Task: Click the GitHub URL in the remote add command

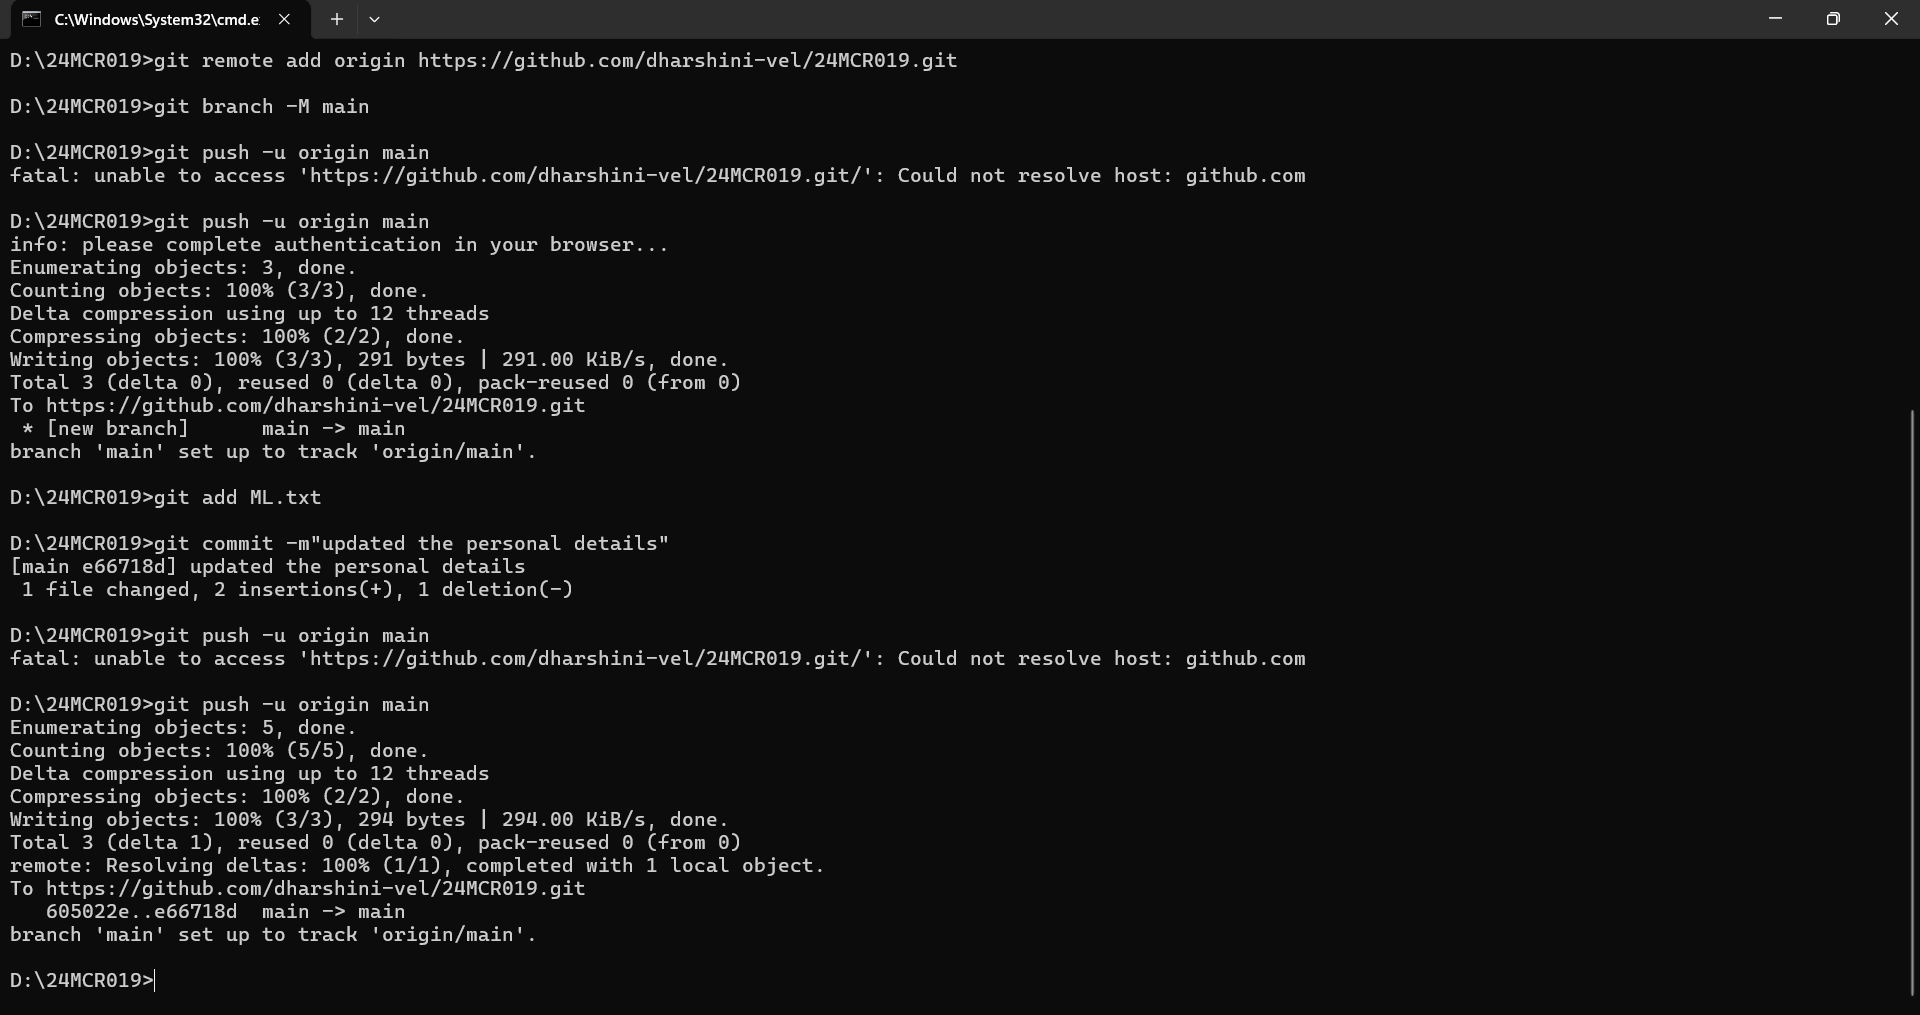Action: [687, 61]
